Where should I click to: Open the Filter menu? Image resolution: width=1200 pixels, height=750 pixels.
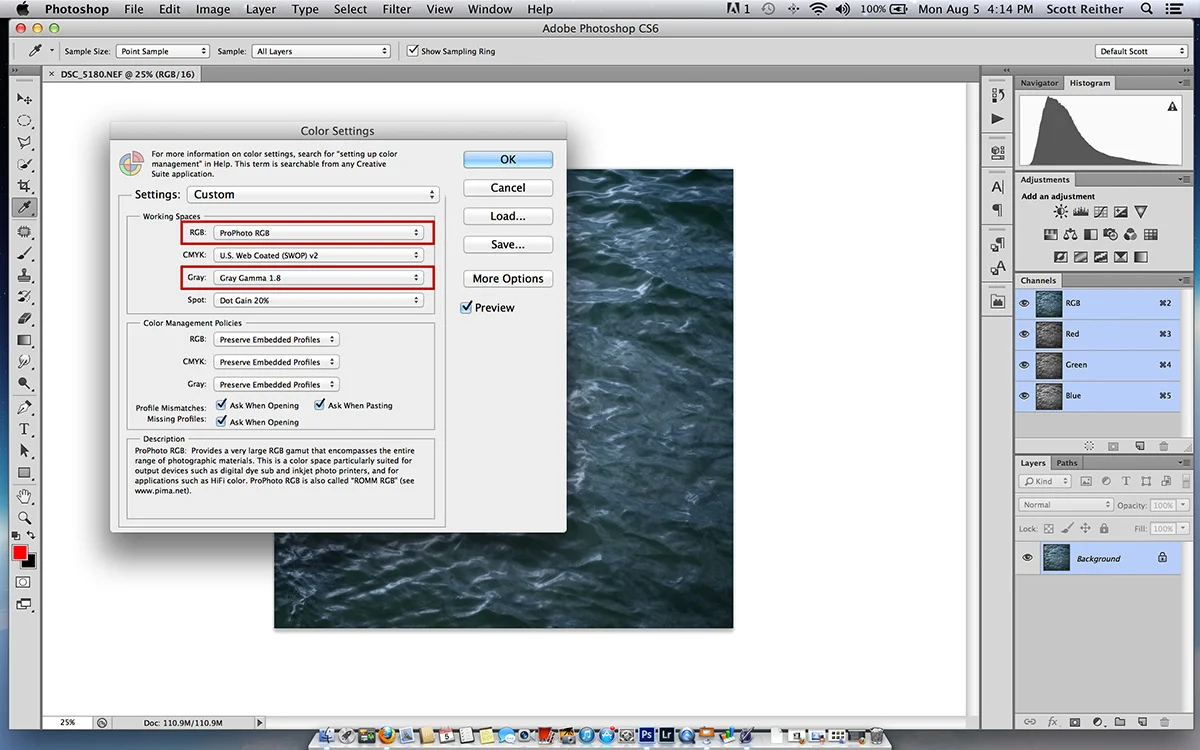397,9
